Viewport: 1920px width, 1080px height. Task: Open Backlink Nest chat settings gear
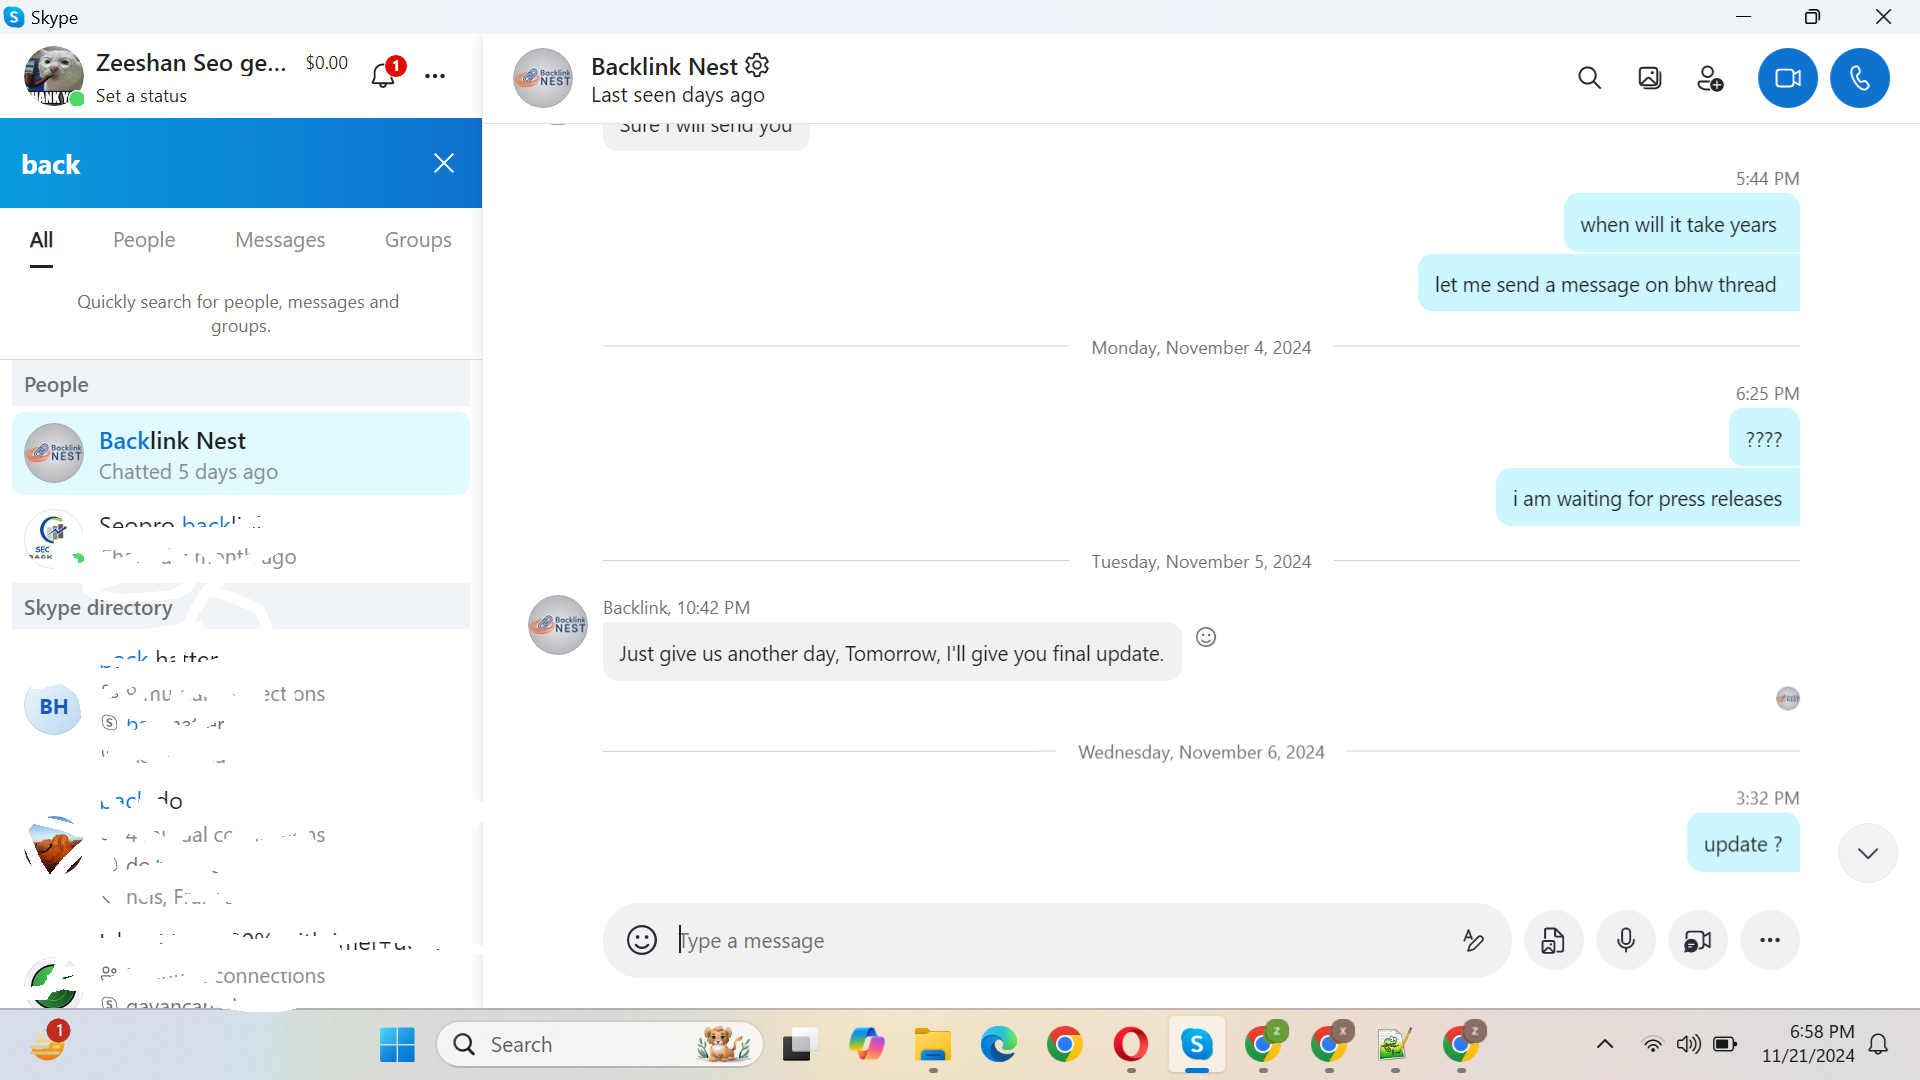pos(758,65)
